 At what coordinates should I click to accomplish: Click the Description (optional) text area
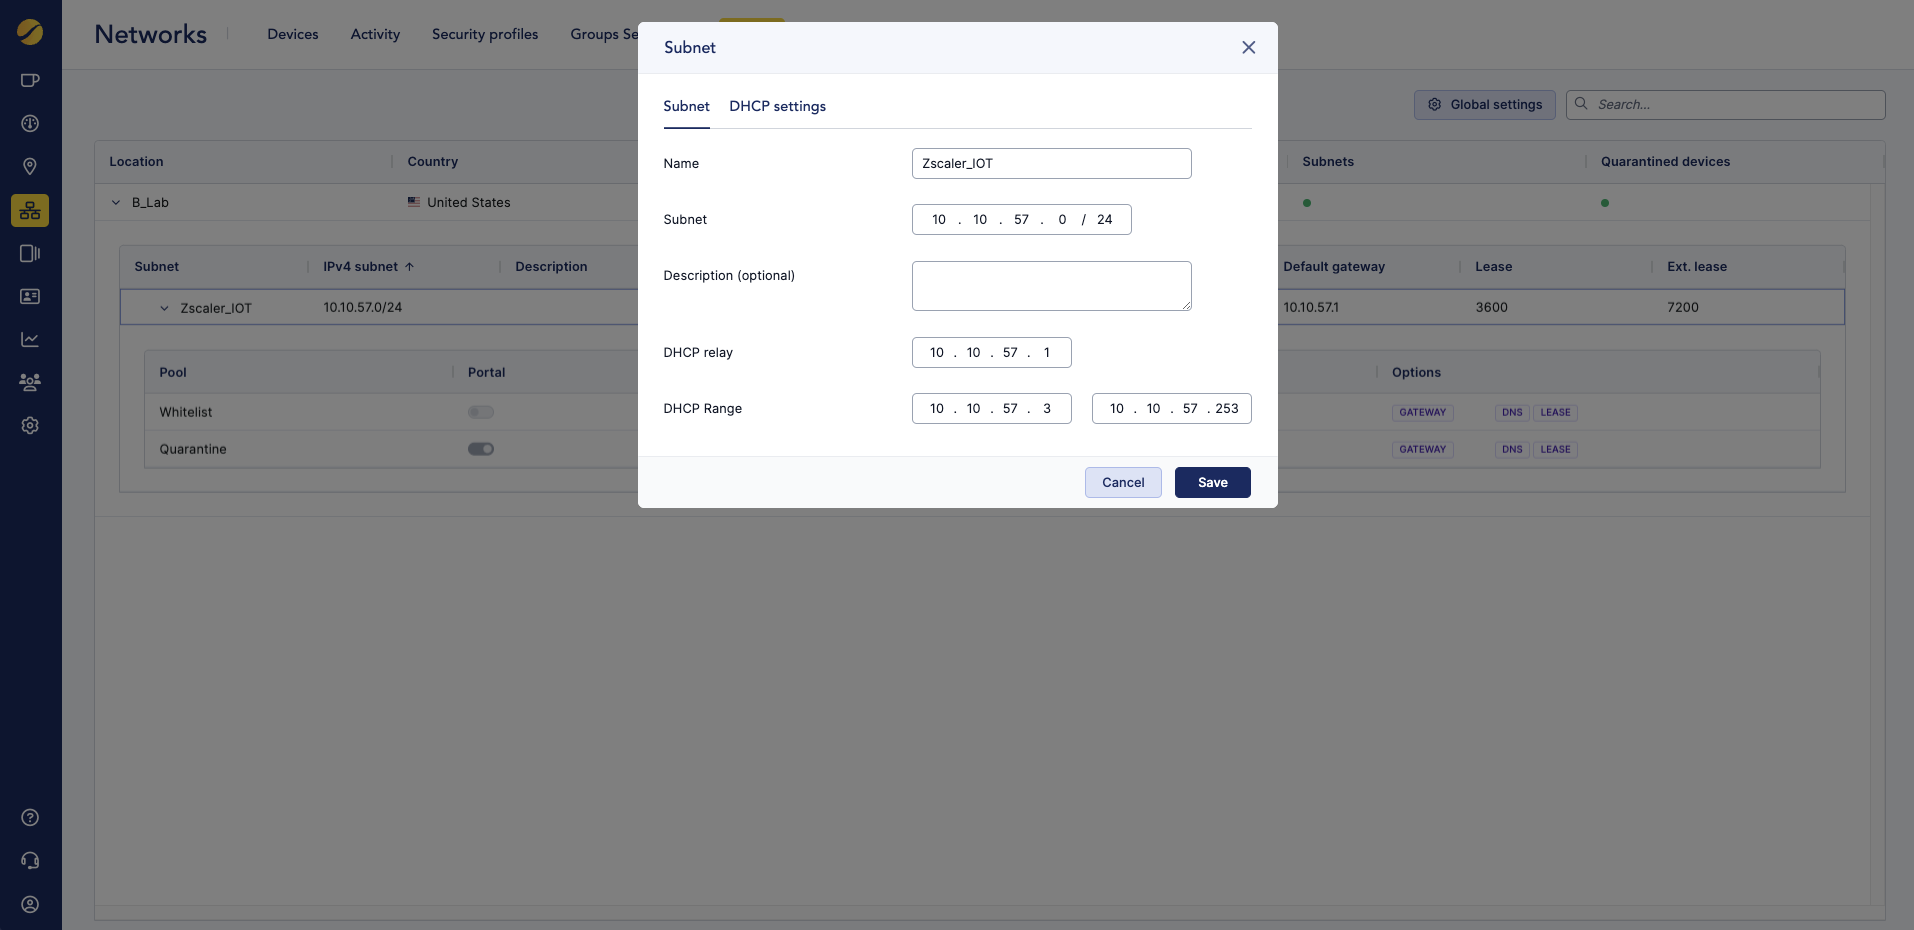[1051, 286]
